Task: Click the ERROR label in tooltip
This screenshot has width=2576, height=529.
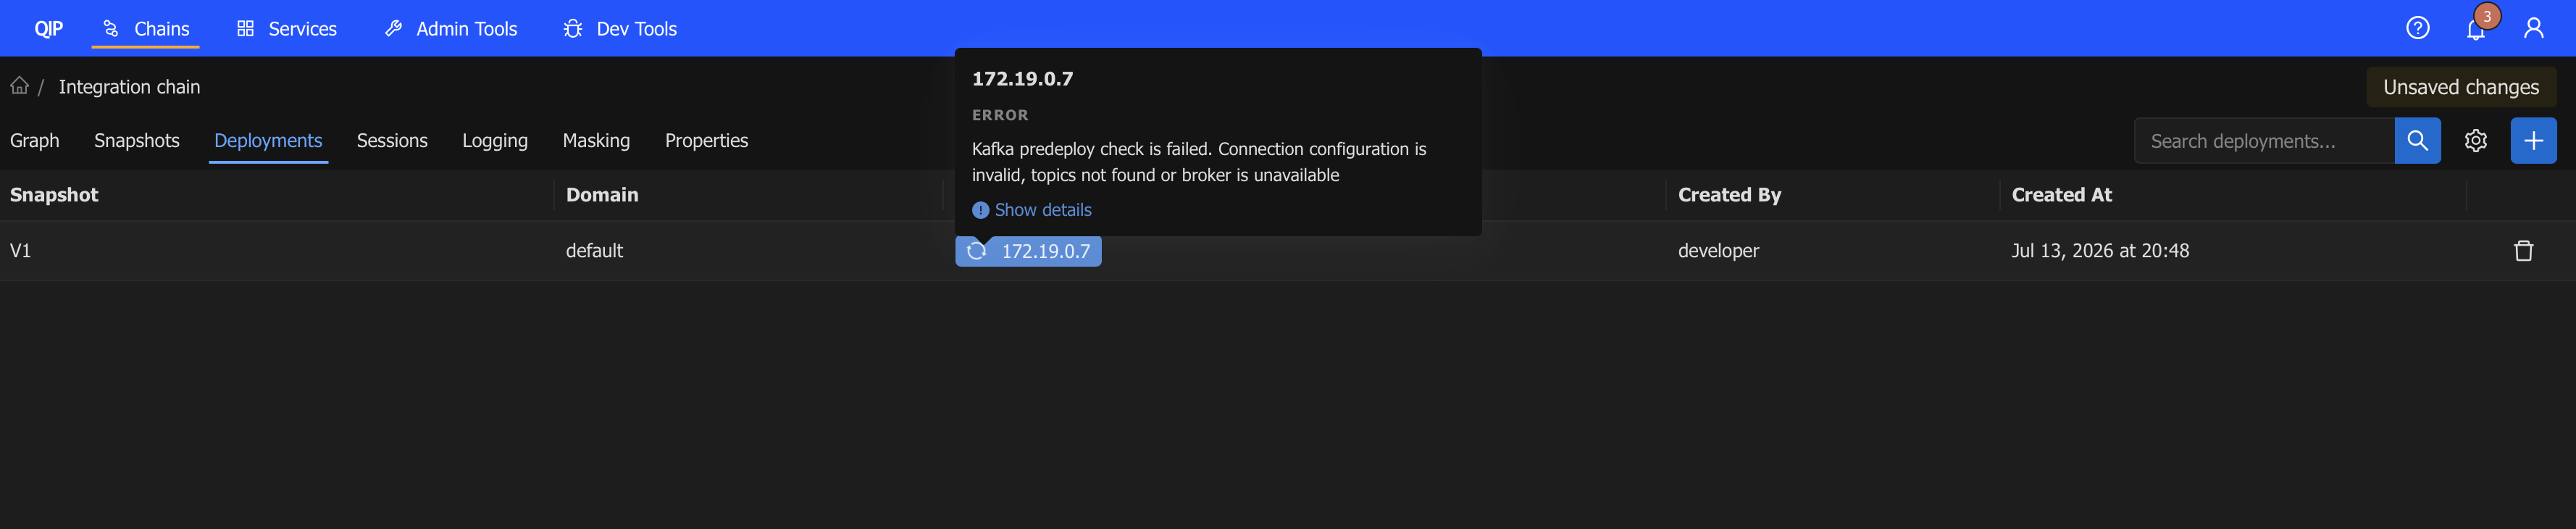Action: 999,115
